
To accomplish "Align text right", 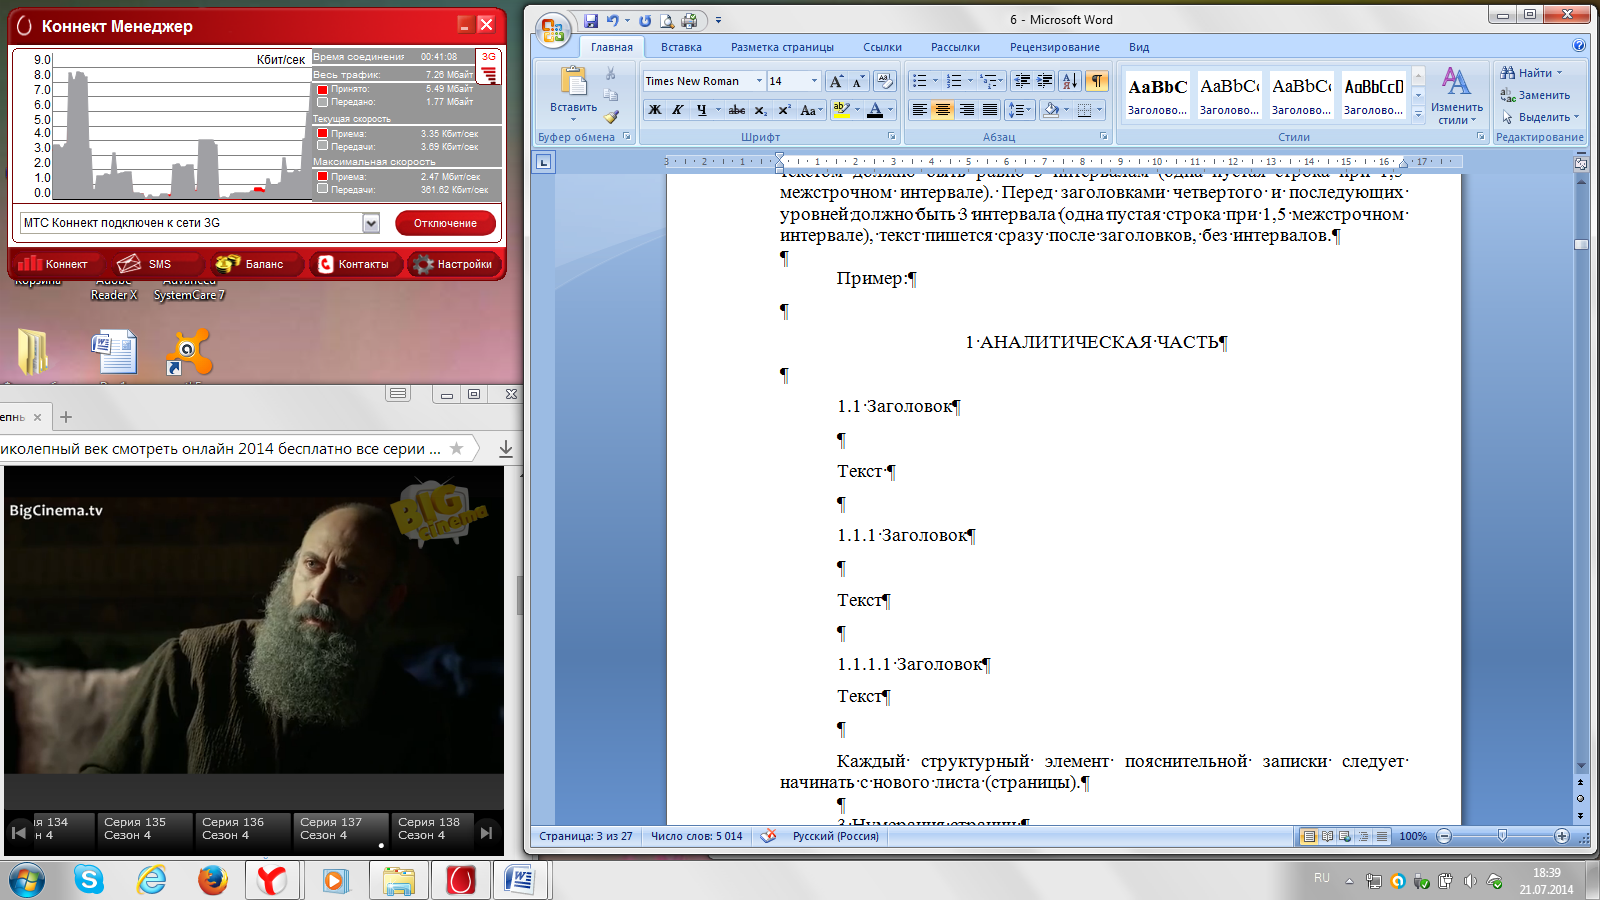I will pos(966,110).
